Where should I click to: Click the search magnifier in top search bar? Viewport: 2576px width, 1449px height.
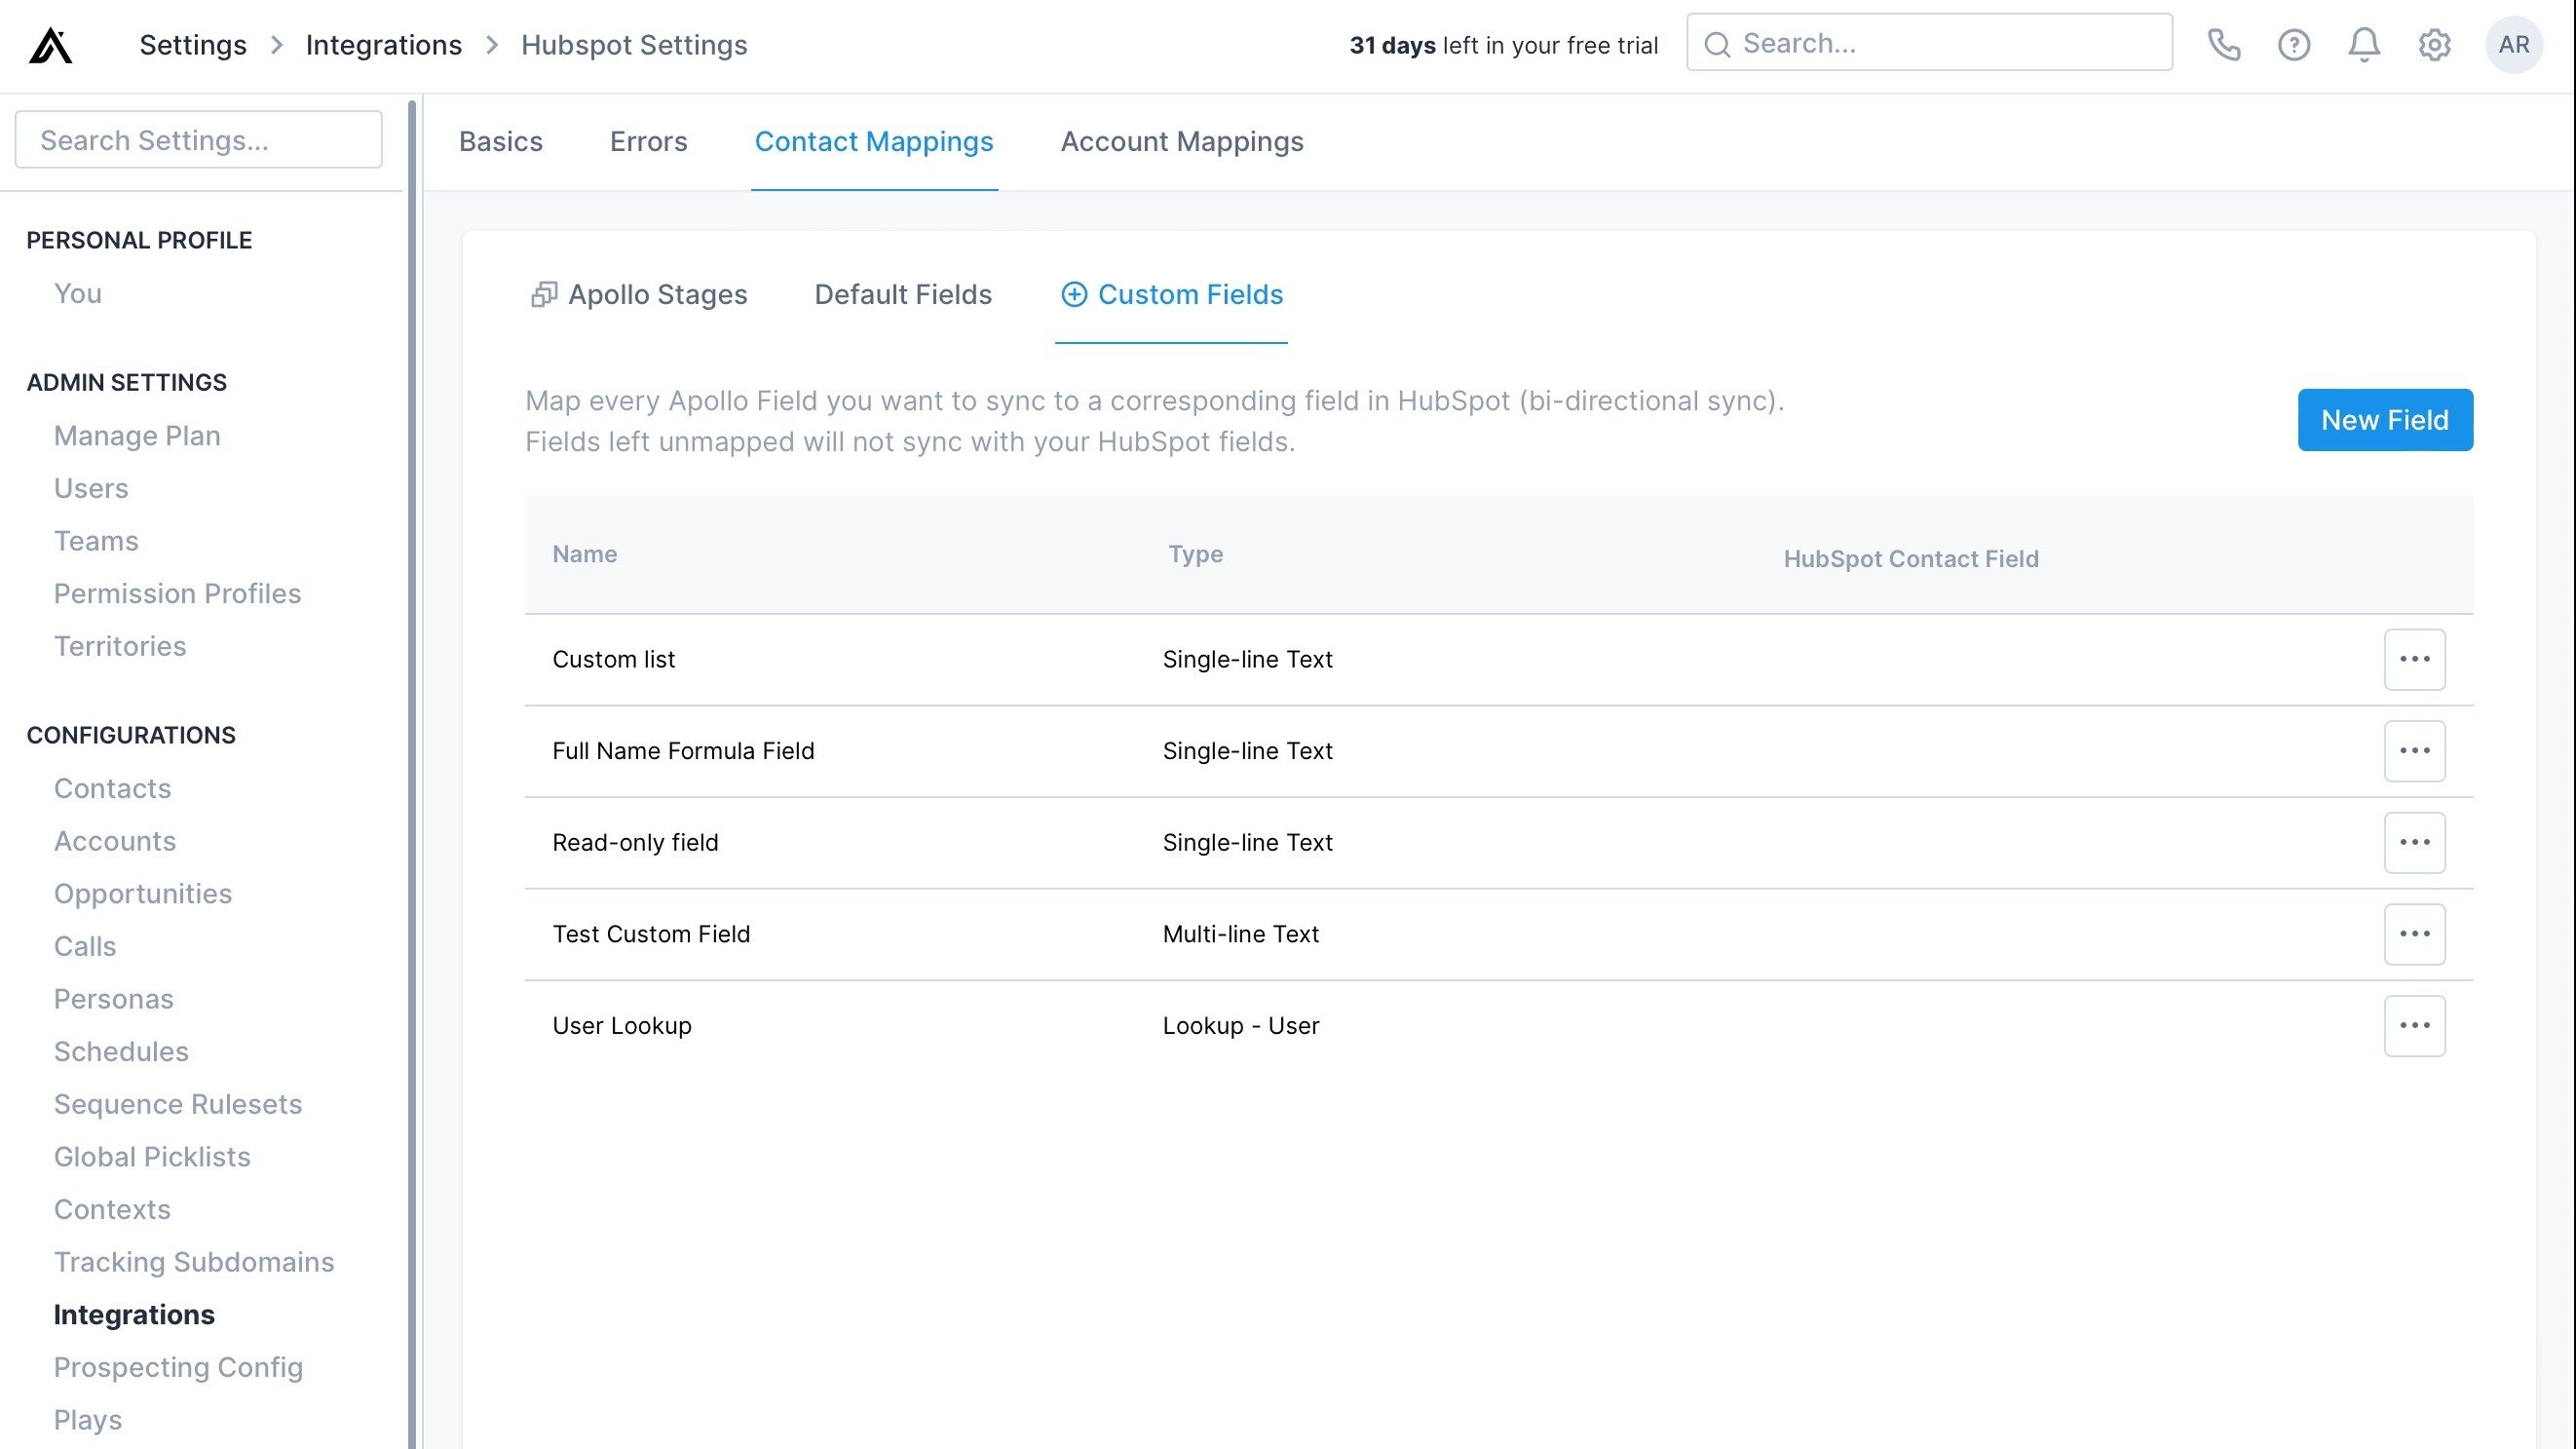[1718, 43]
